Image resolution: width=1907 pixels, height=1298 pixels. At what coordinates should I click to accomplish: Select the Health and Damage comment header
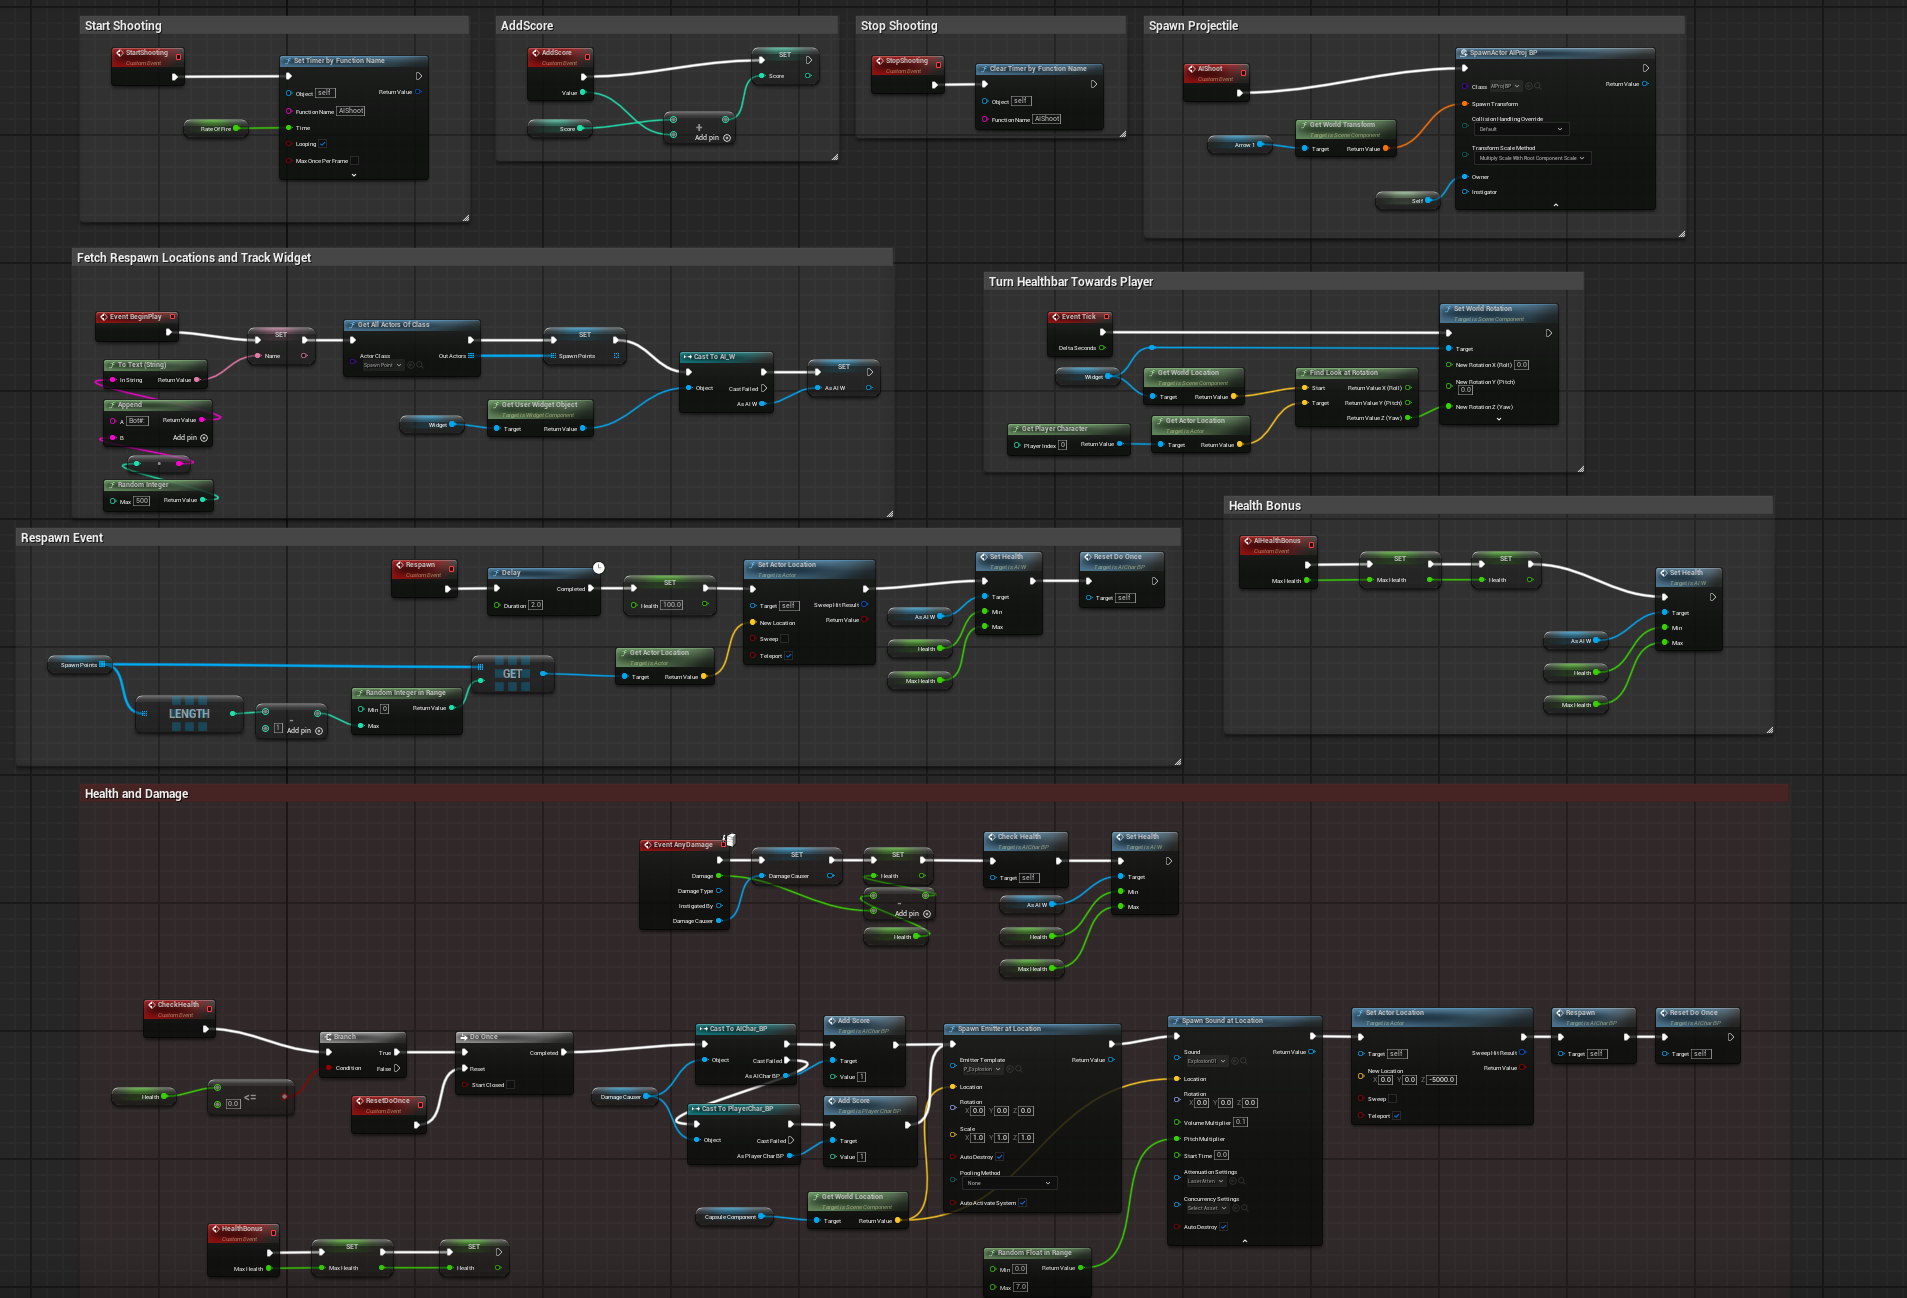(935, 793)
